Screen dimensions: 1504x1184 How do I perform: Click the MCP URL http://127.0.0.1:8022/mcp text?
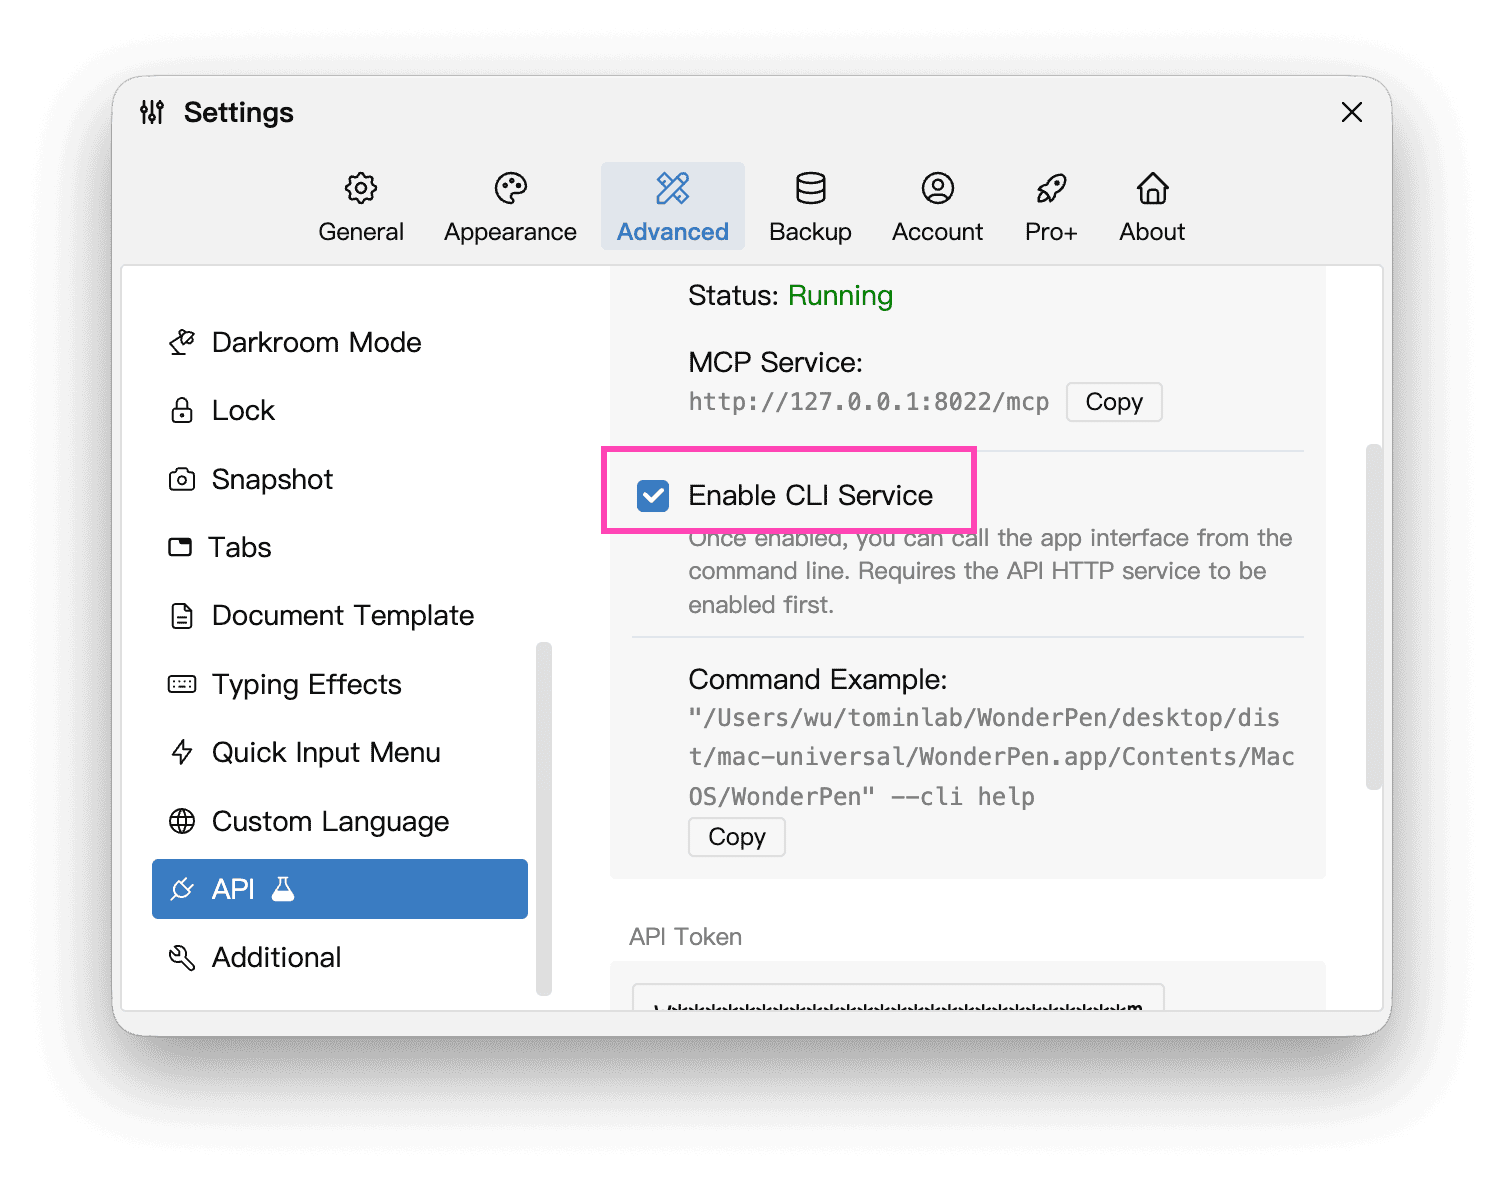[x=868, y=402]
